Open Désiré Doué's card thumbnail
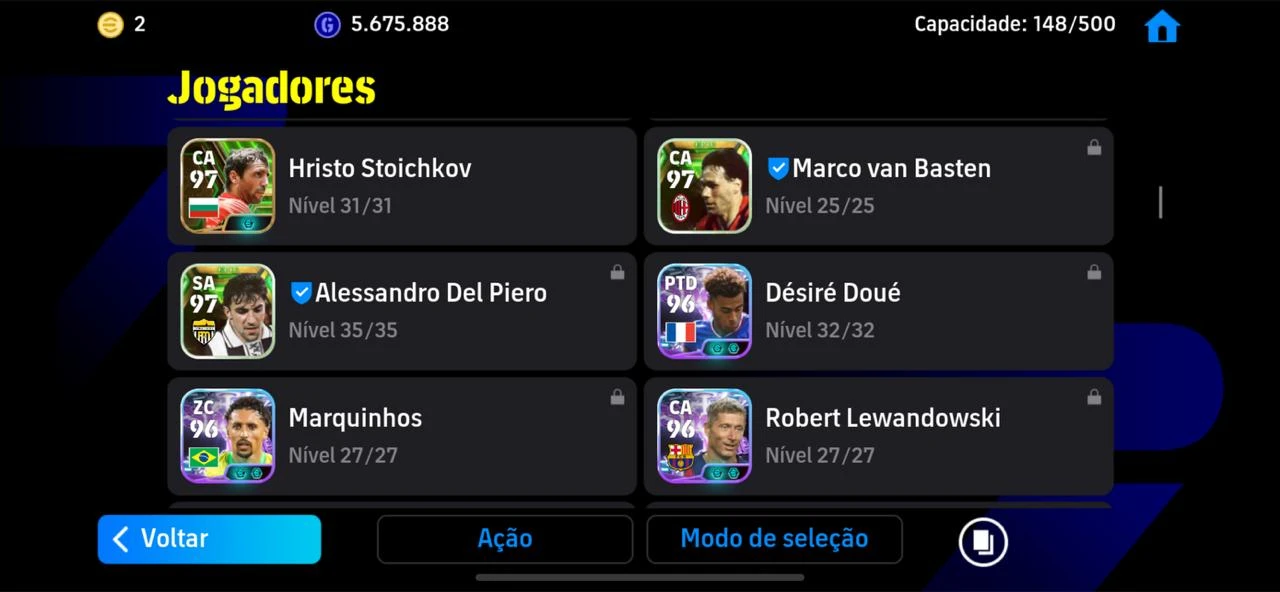1280x592 pixels. (704, 311)
